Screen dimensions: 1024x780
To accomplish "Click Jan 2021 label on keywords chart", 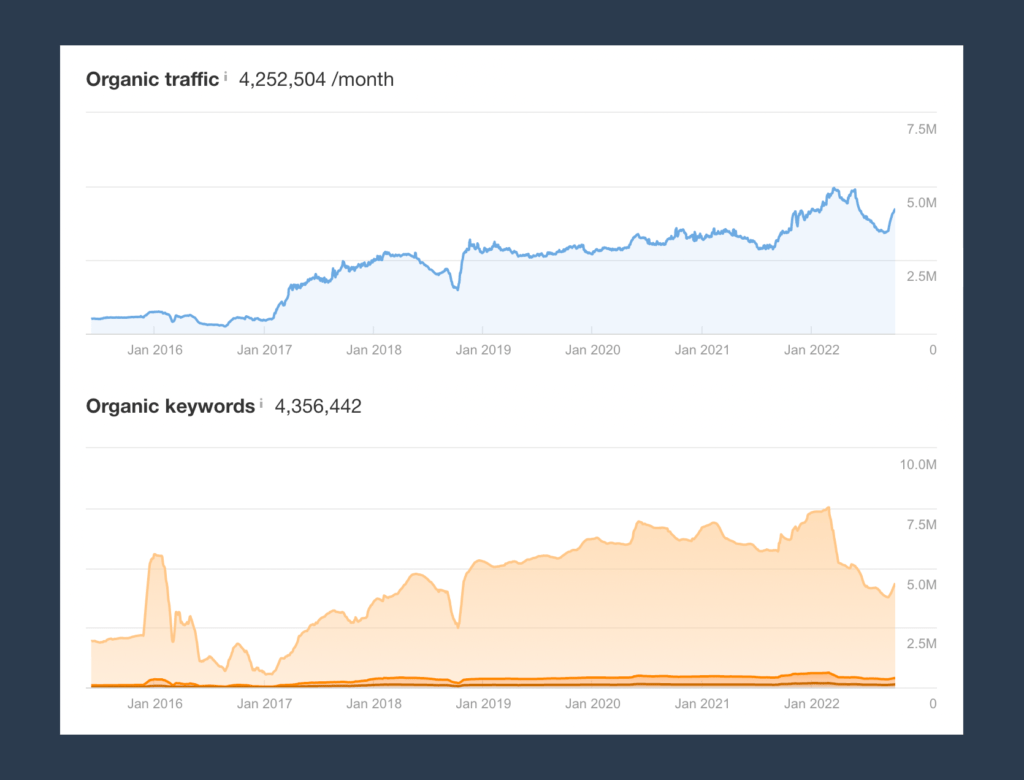I will click(701, 704).
